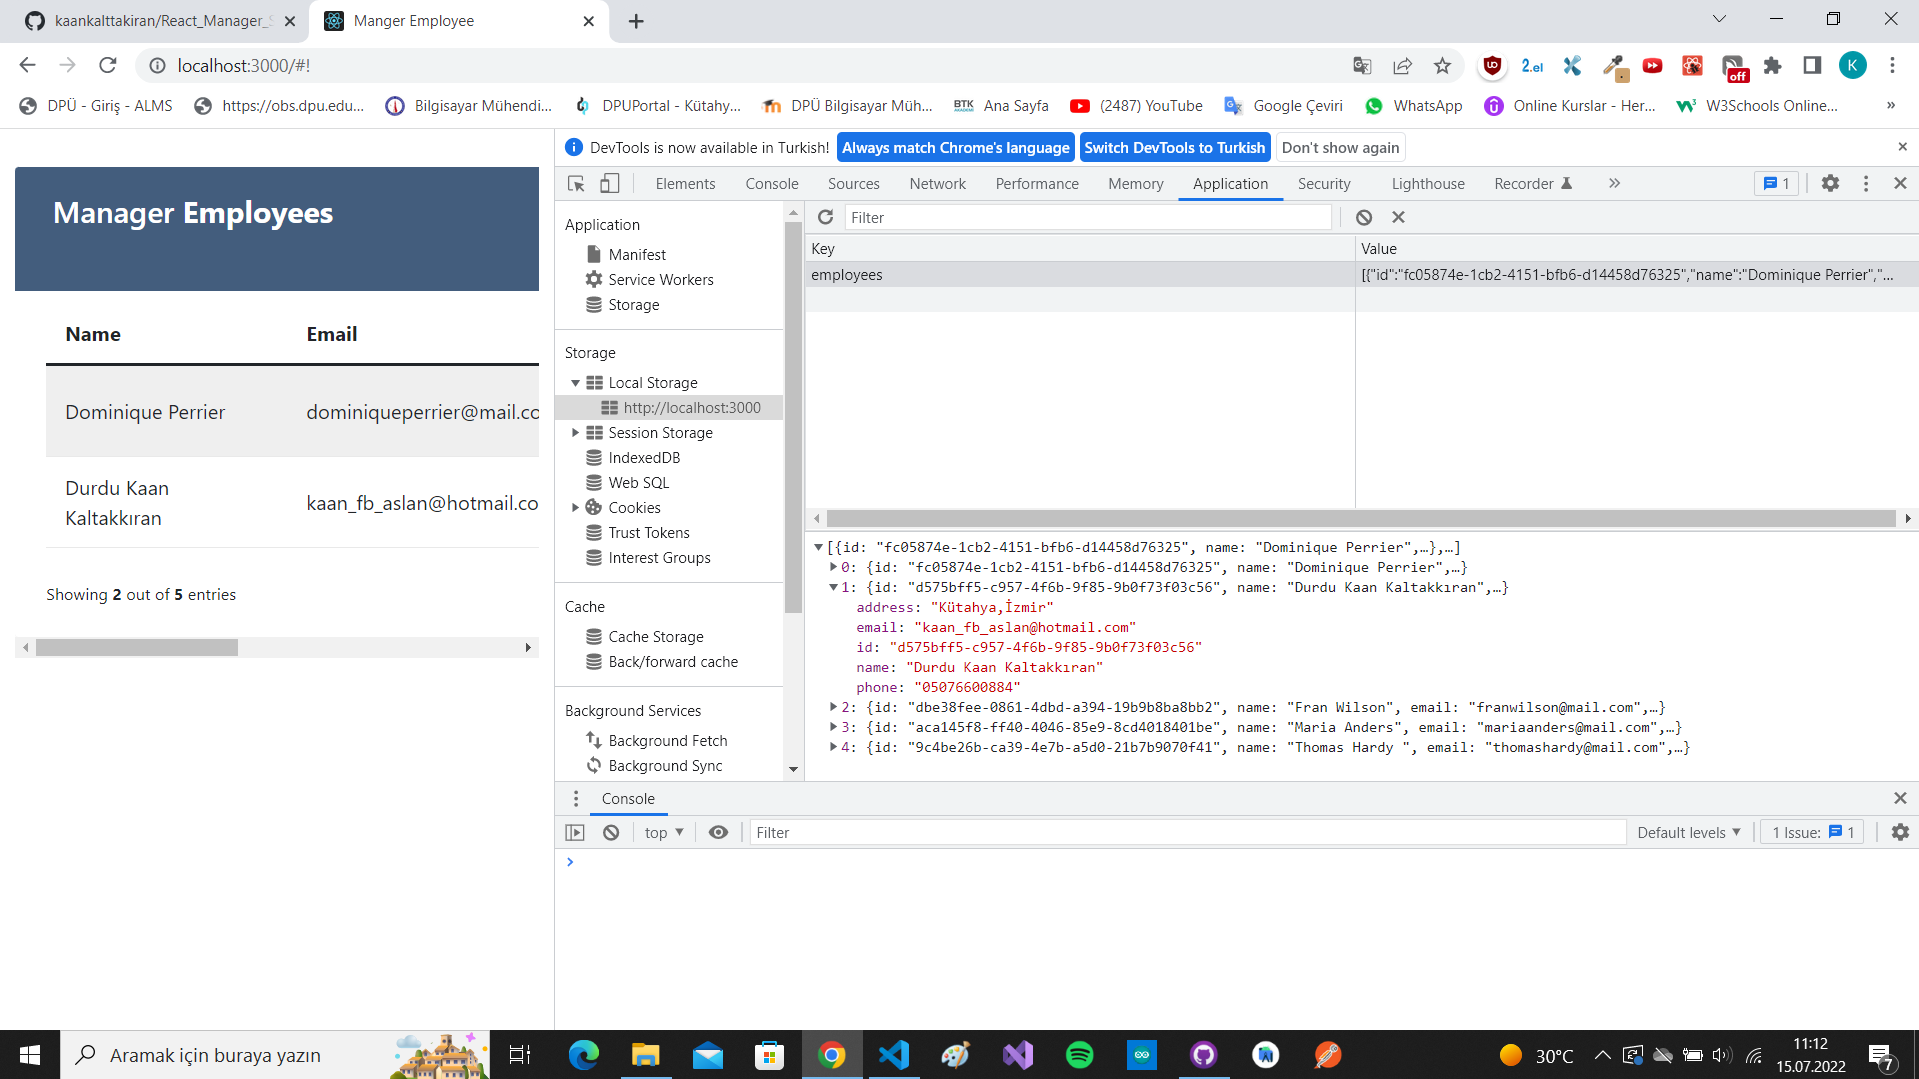1919x1079 pixels.
Task: Click the console Filter input field
Action: 1100,832
